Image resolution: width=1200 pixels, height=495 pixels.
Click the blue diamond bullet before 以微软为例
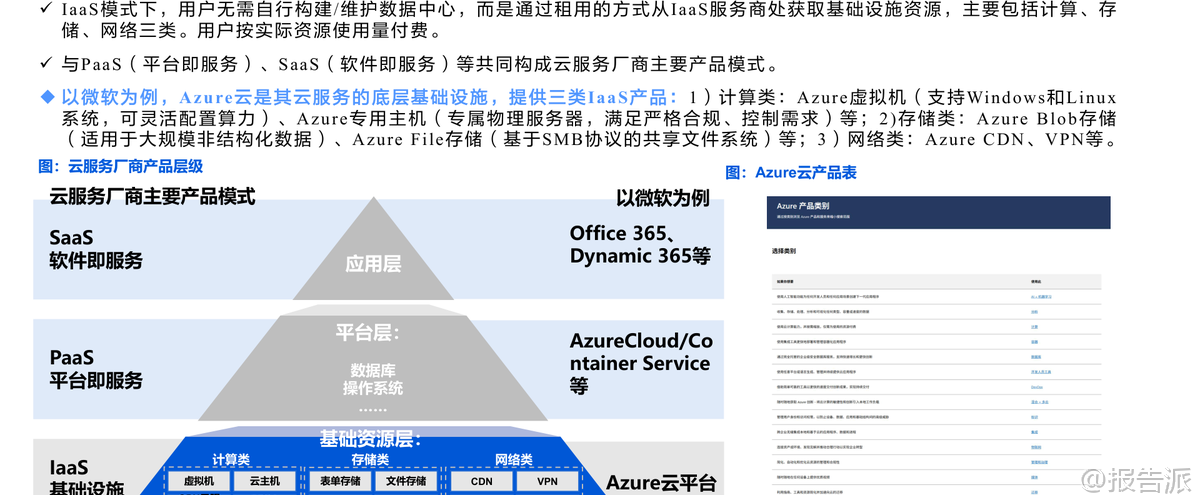46,97
